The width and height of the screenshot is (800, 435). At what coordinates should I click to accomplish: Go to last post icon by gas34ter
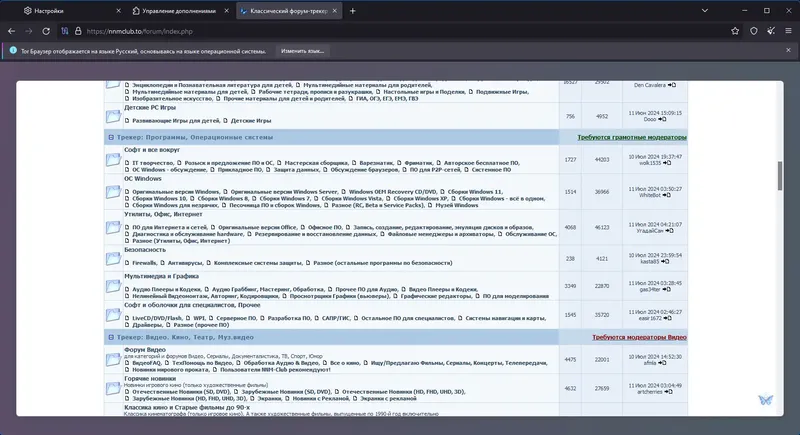[666, 290]
